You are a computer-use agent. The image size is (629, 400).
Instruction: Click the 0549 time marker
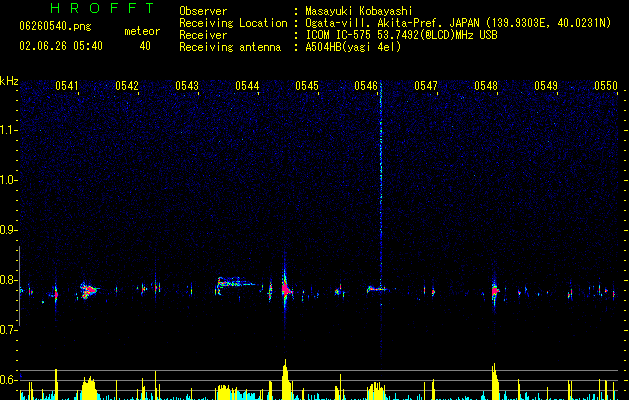[546, 86]
